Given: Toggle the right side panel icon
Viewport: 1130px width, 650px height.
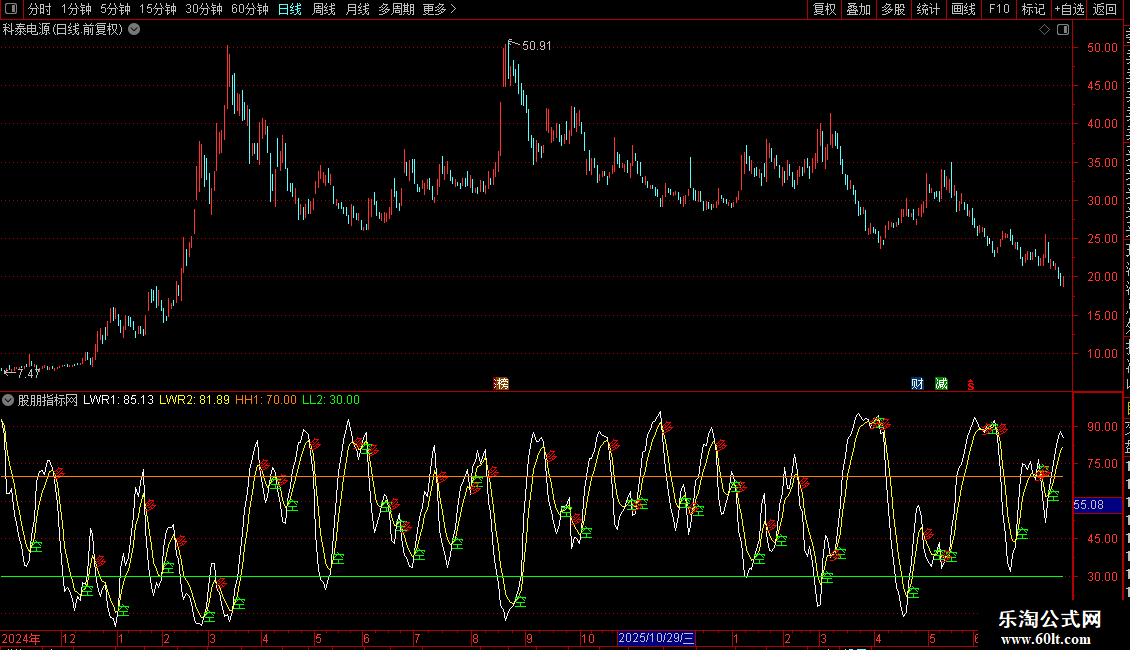Looking at the screenshot, I should coord(1063,30).
